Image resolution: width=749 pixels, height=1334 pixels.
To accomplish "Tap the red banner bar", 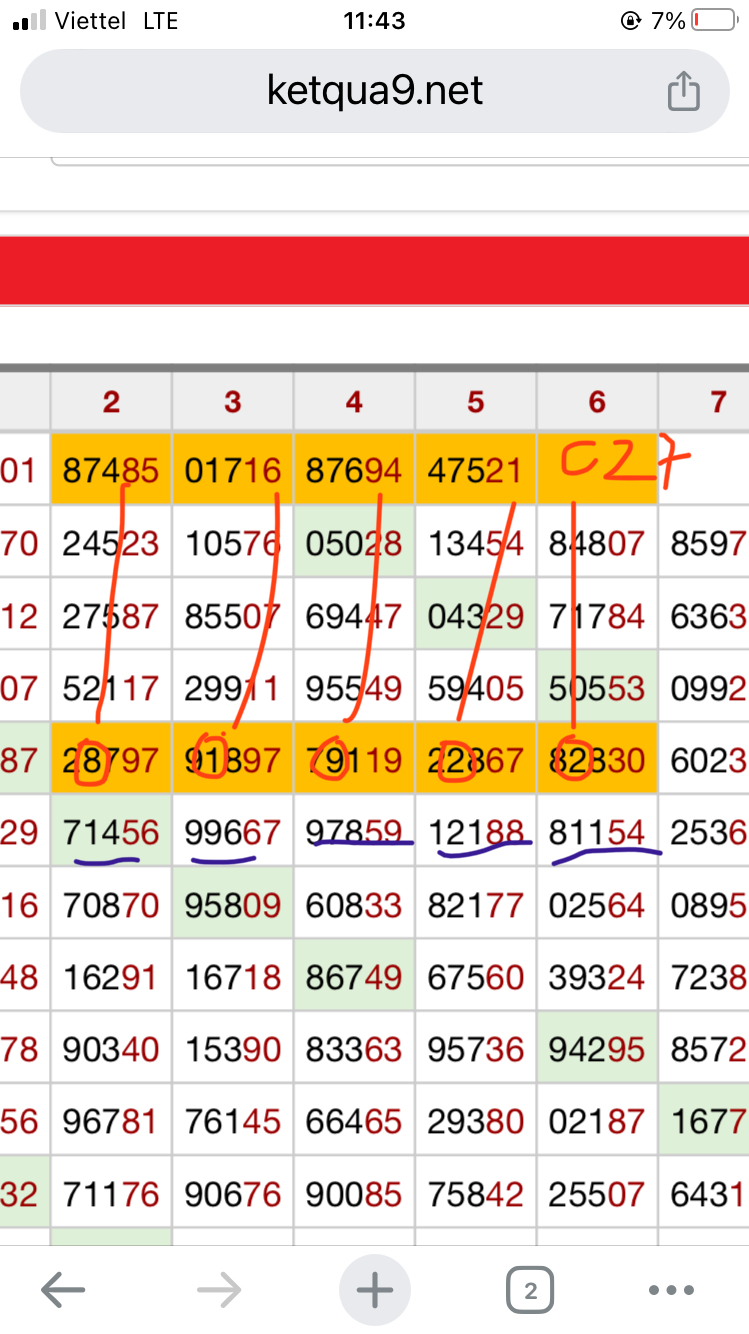I will (x=374, y=270).
